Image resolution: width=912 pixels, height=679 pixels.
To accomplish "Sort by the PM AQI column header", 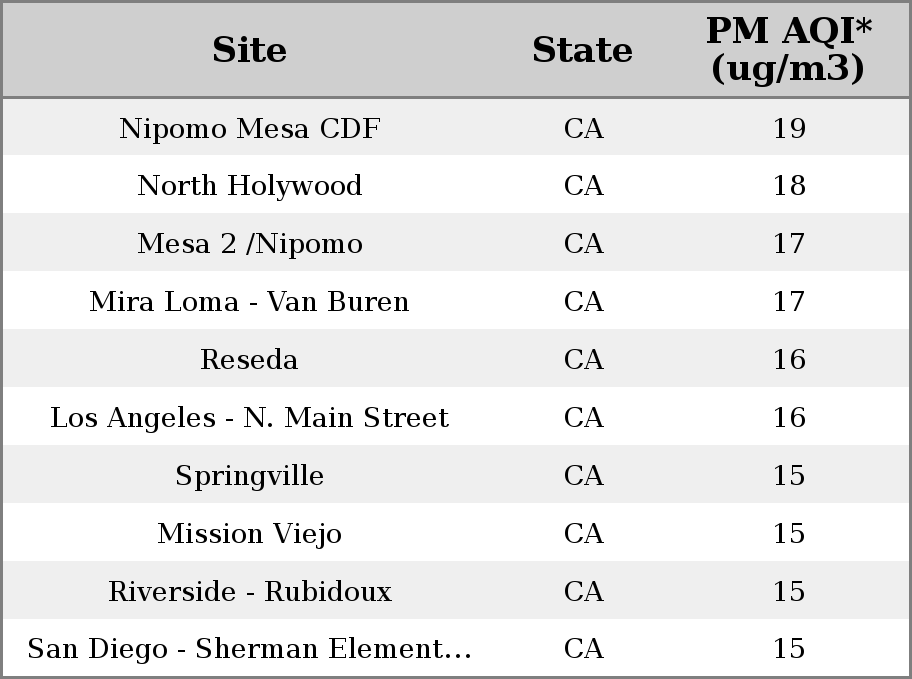I will [x=789, y=49].
